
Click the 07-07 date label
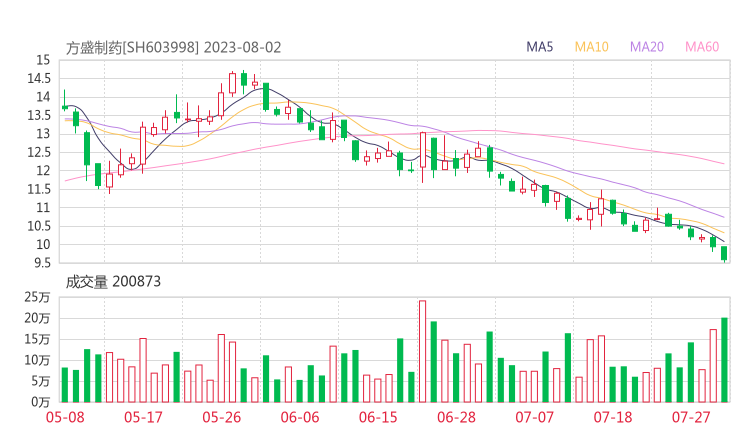pos(534,417)
